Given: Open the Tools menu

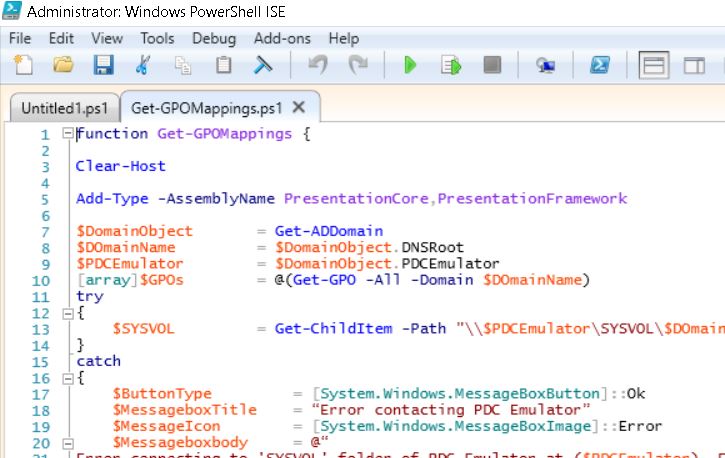Looking at the screenshot, I should coord(157,38).
